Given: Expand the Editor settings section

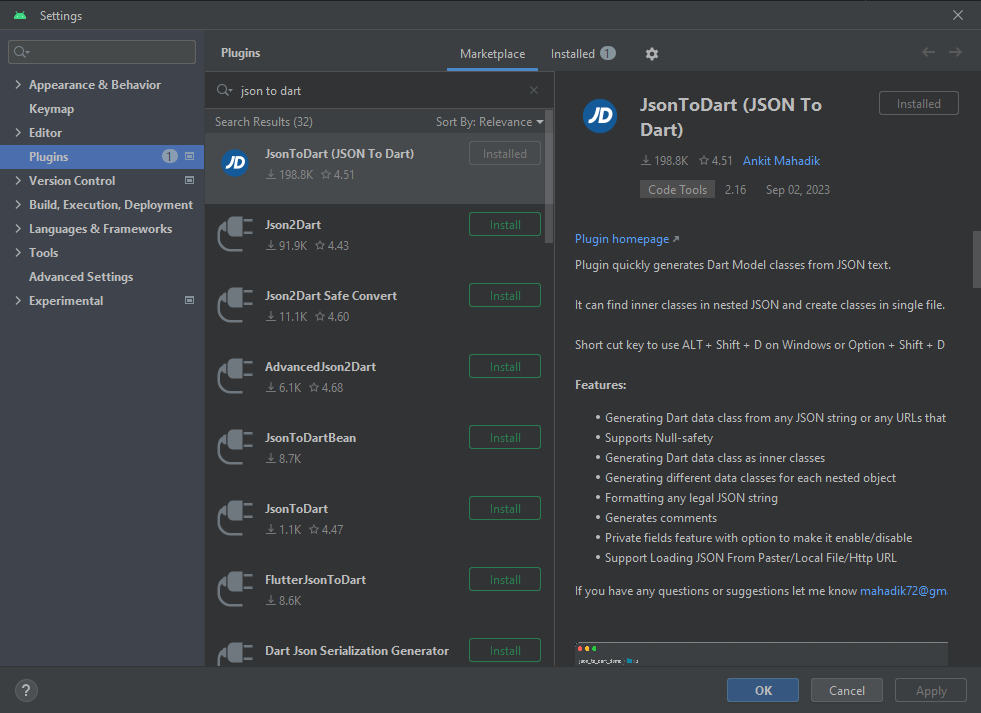Looking at the screenshot, I should coord(18,133).
